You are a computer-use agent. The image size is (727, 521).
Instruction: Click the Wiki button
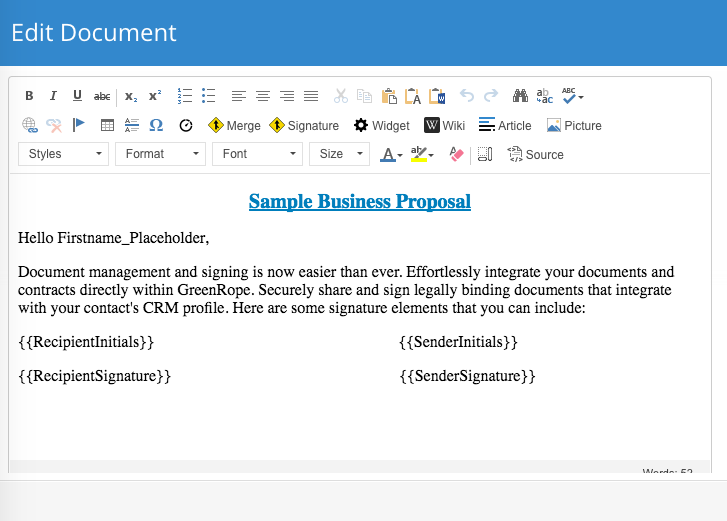tap(444, 125)
